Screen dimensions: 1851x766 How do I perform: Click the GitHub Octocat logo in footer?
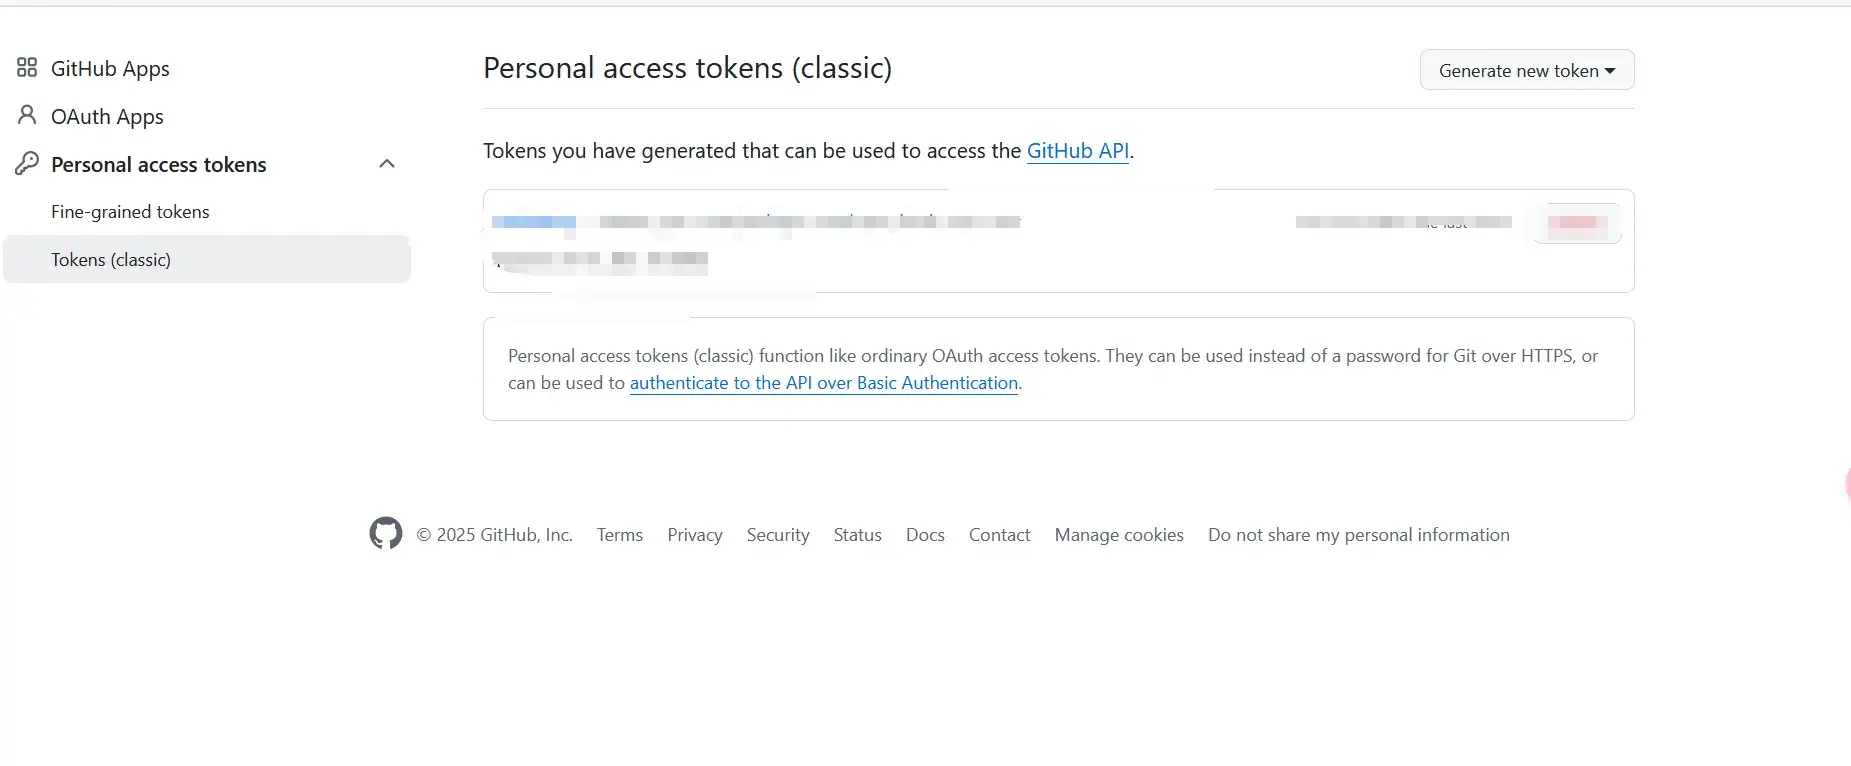pyautogui.click(x=386, y=534)
